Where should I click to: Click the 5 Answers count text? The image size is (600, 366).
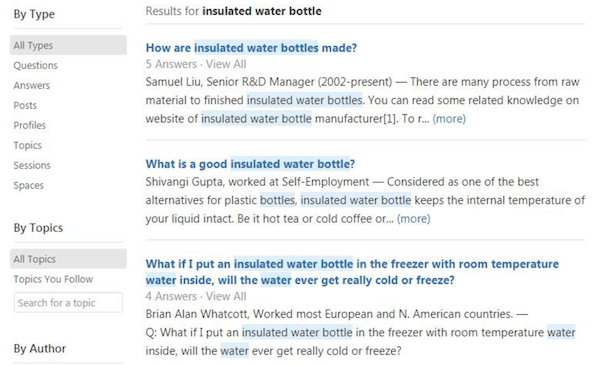pyautogui.click(x=171, y=64)
